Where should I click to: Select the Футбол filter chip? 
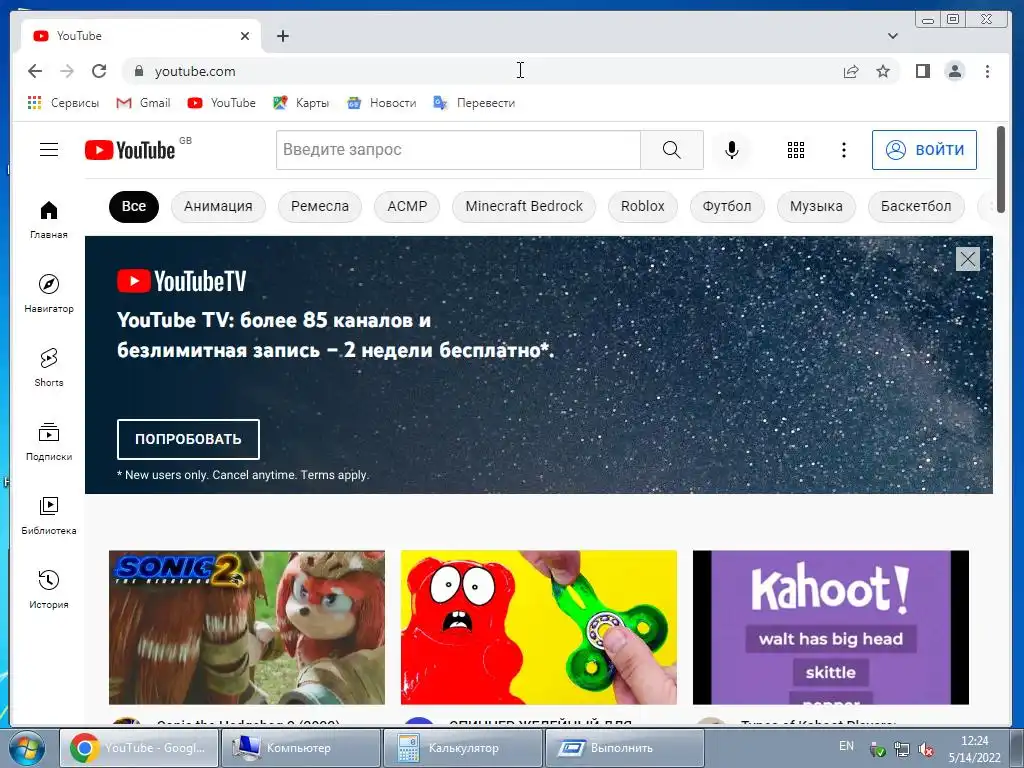(x=727, y=206)
